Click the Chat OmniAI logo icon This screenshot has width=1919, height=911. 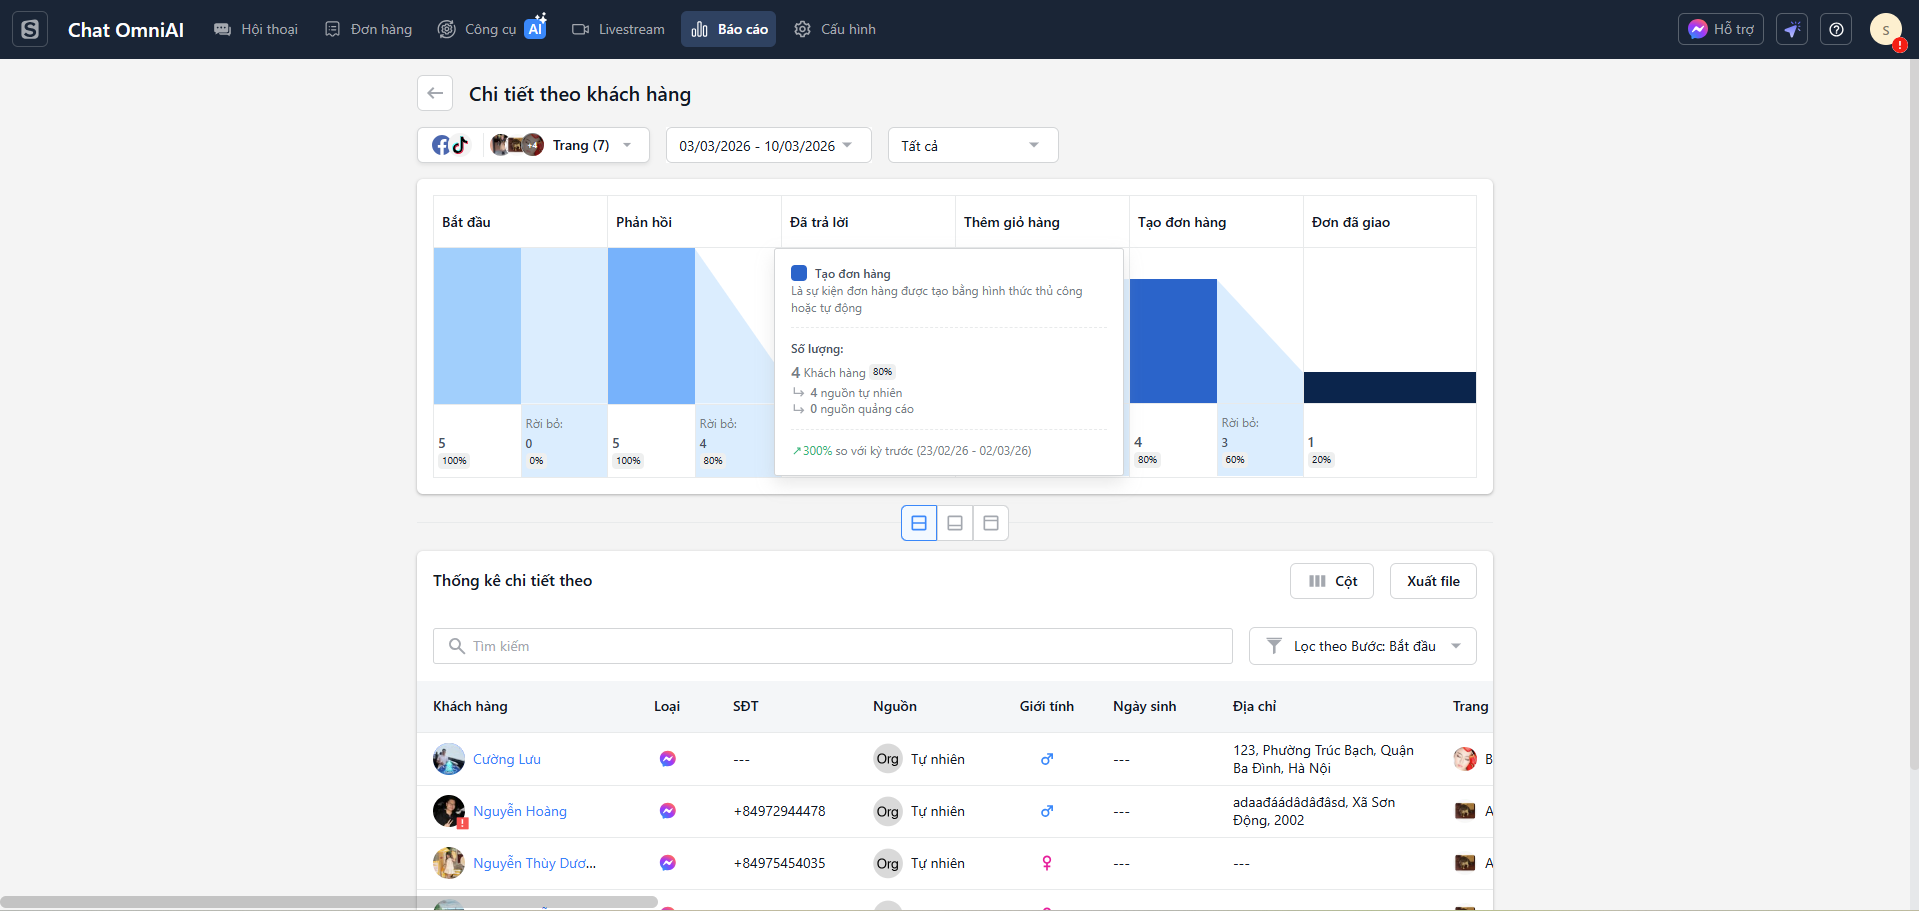(x=30, y=29)
